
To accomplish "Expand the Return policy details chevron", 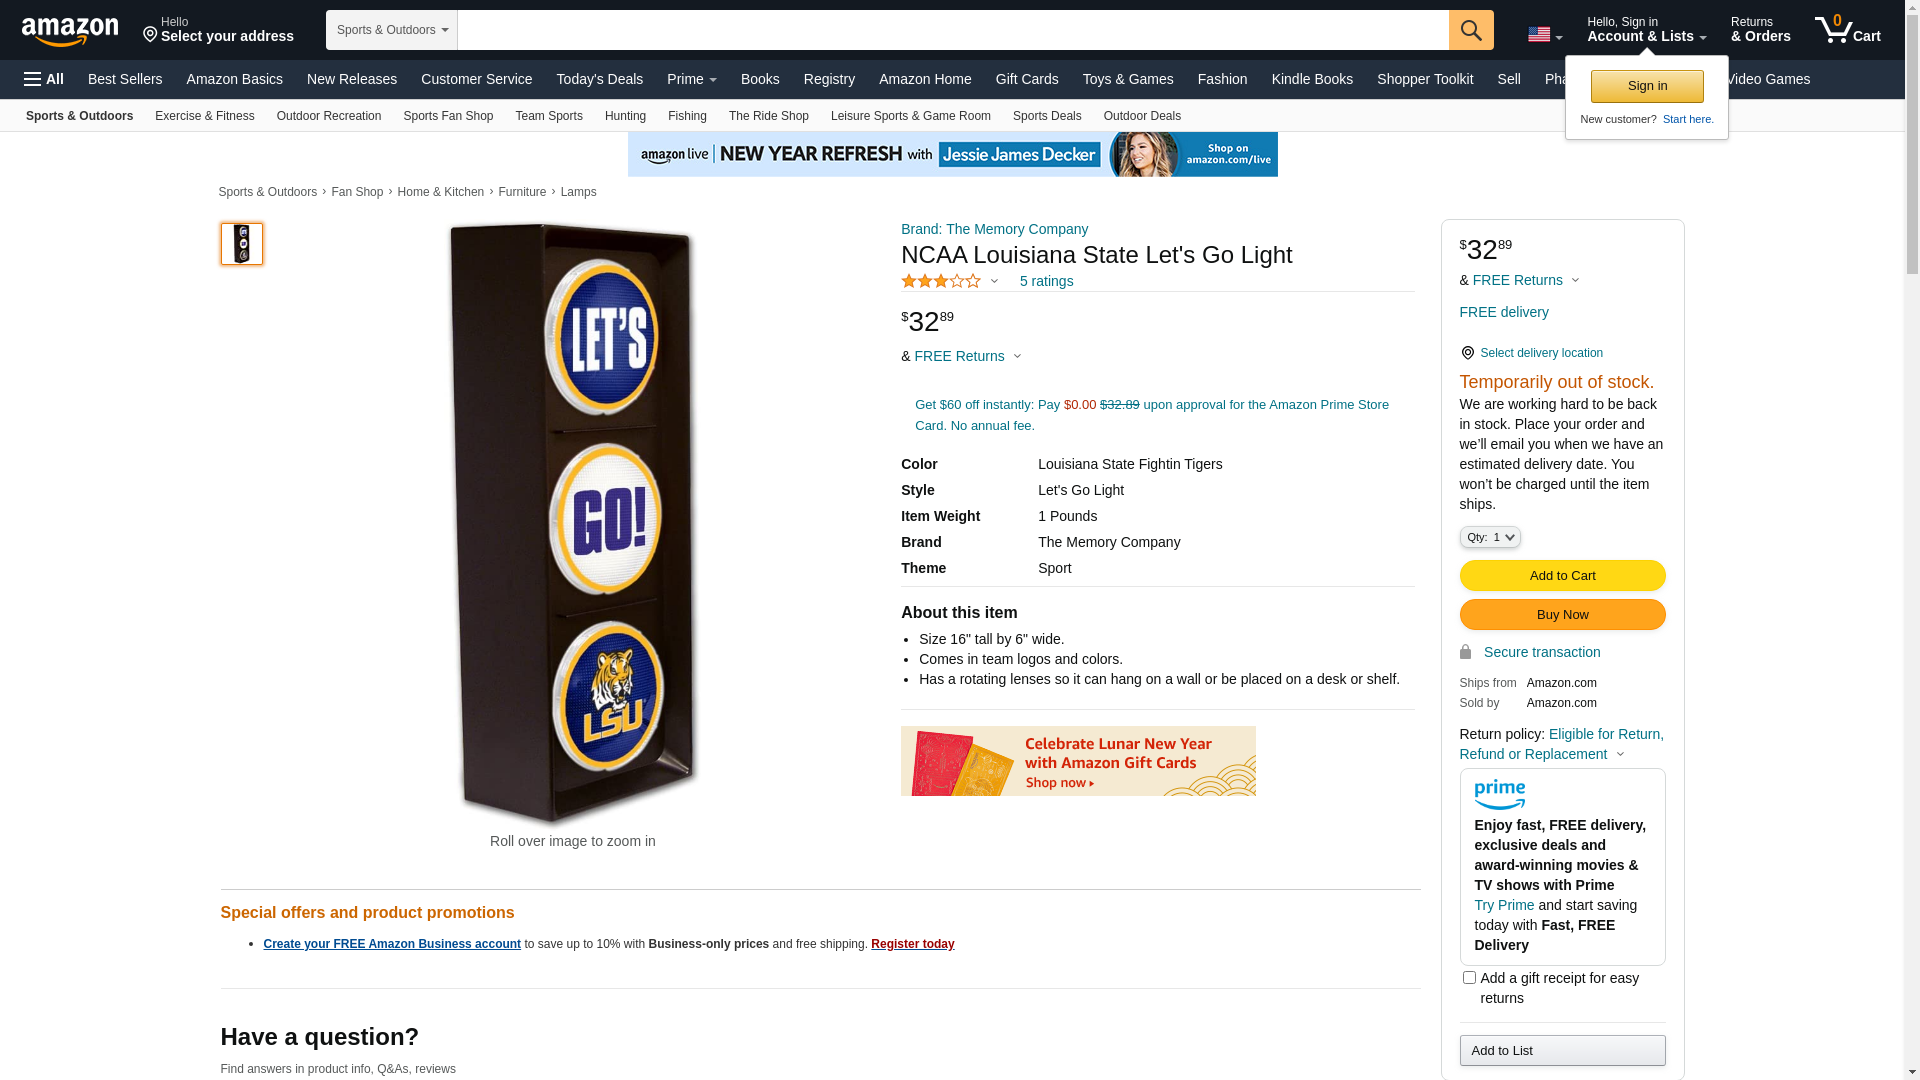I will [1620, 755].
